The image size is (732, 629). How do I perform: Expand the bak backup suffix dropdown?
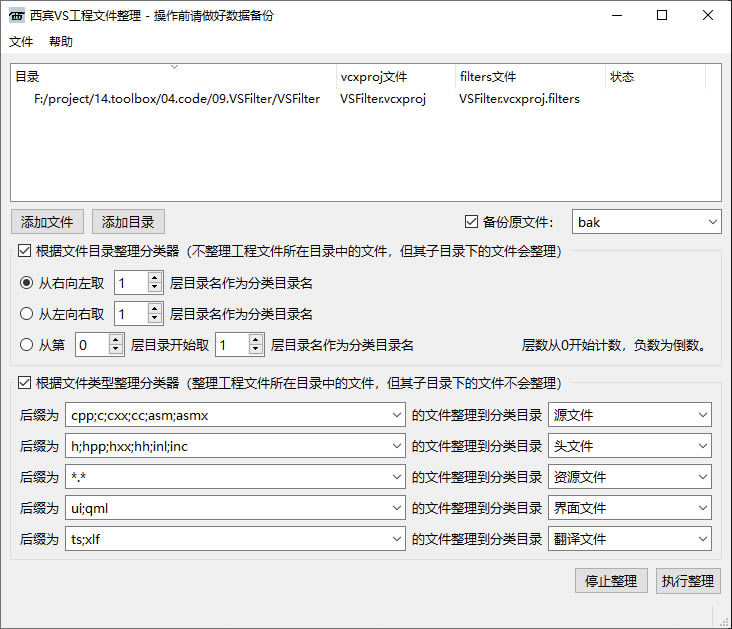point(712,222)
